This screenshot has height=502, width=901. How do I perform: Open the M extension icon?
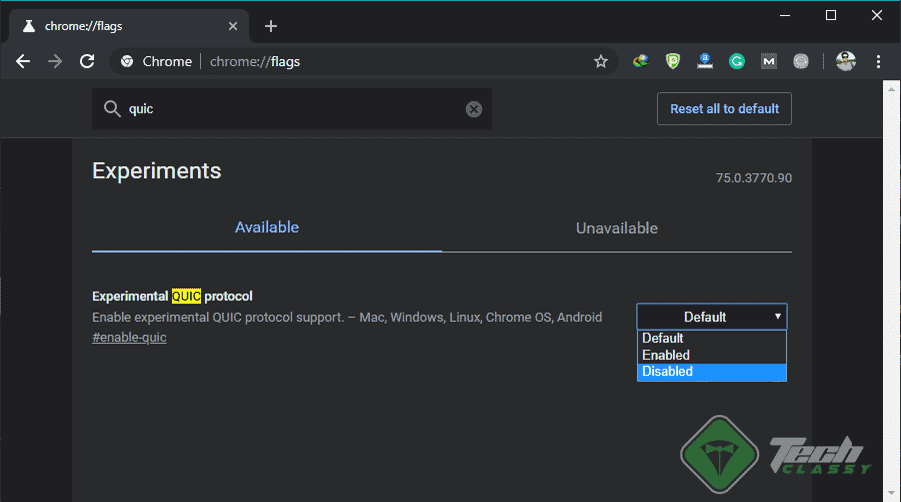pos(769,61)
